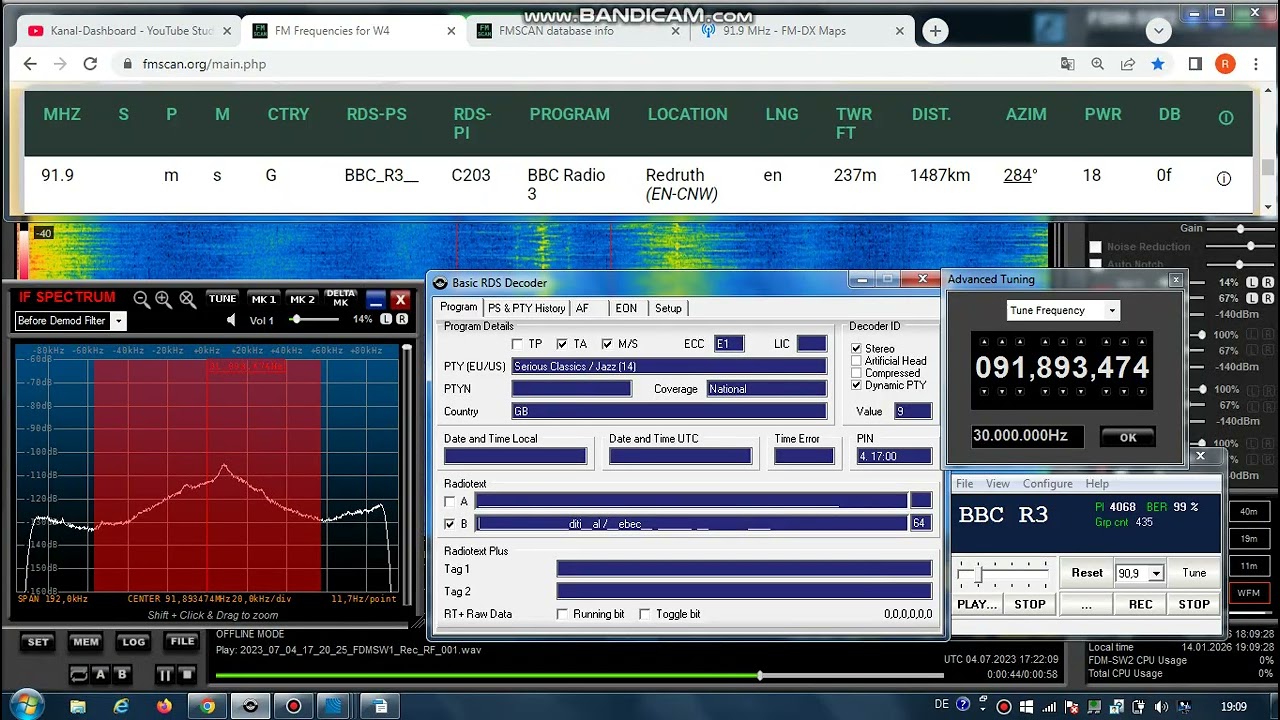1280x720 pixels.
Task: Open the Configure menu
Action: point(1047,484)
